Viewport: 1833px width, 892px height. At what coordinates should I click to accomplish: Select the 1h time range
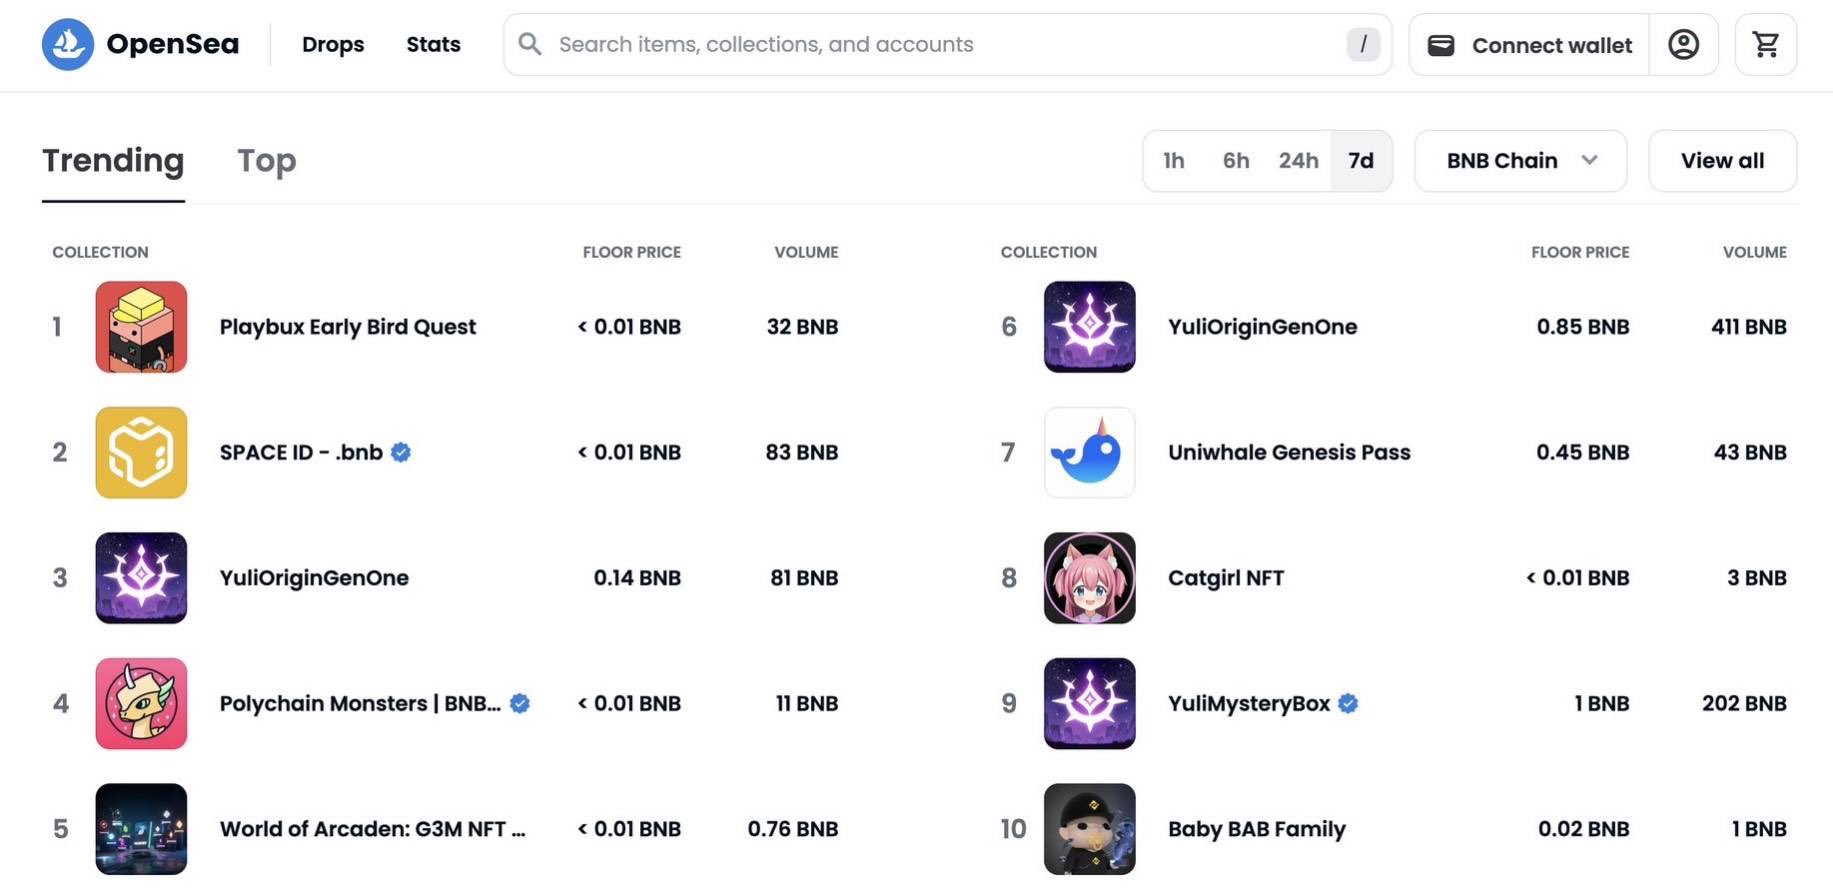(x=1174, y=160)
